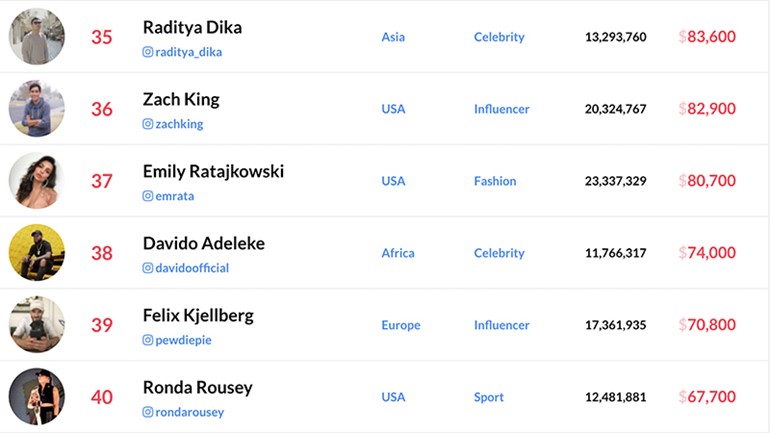Click Instagram icon next to davidoofficial

(x=148, y=268)
